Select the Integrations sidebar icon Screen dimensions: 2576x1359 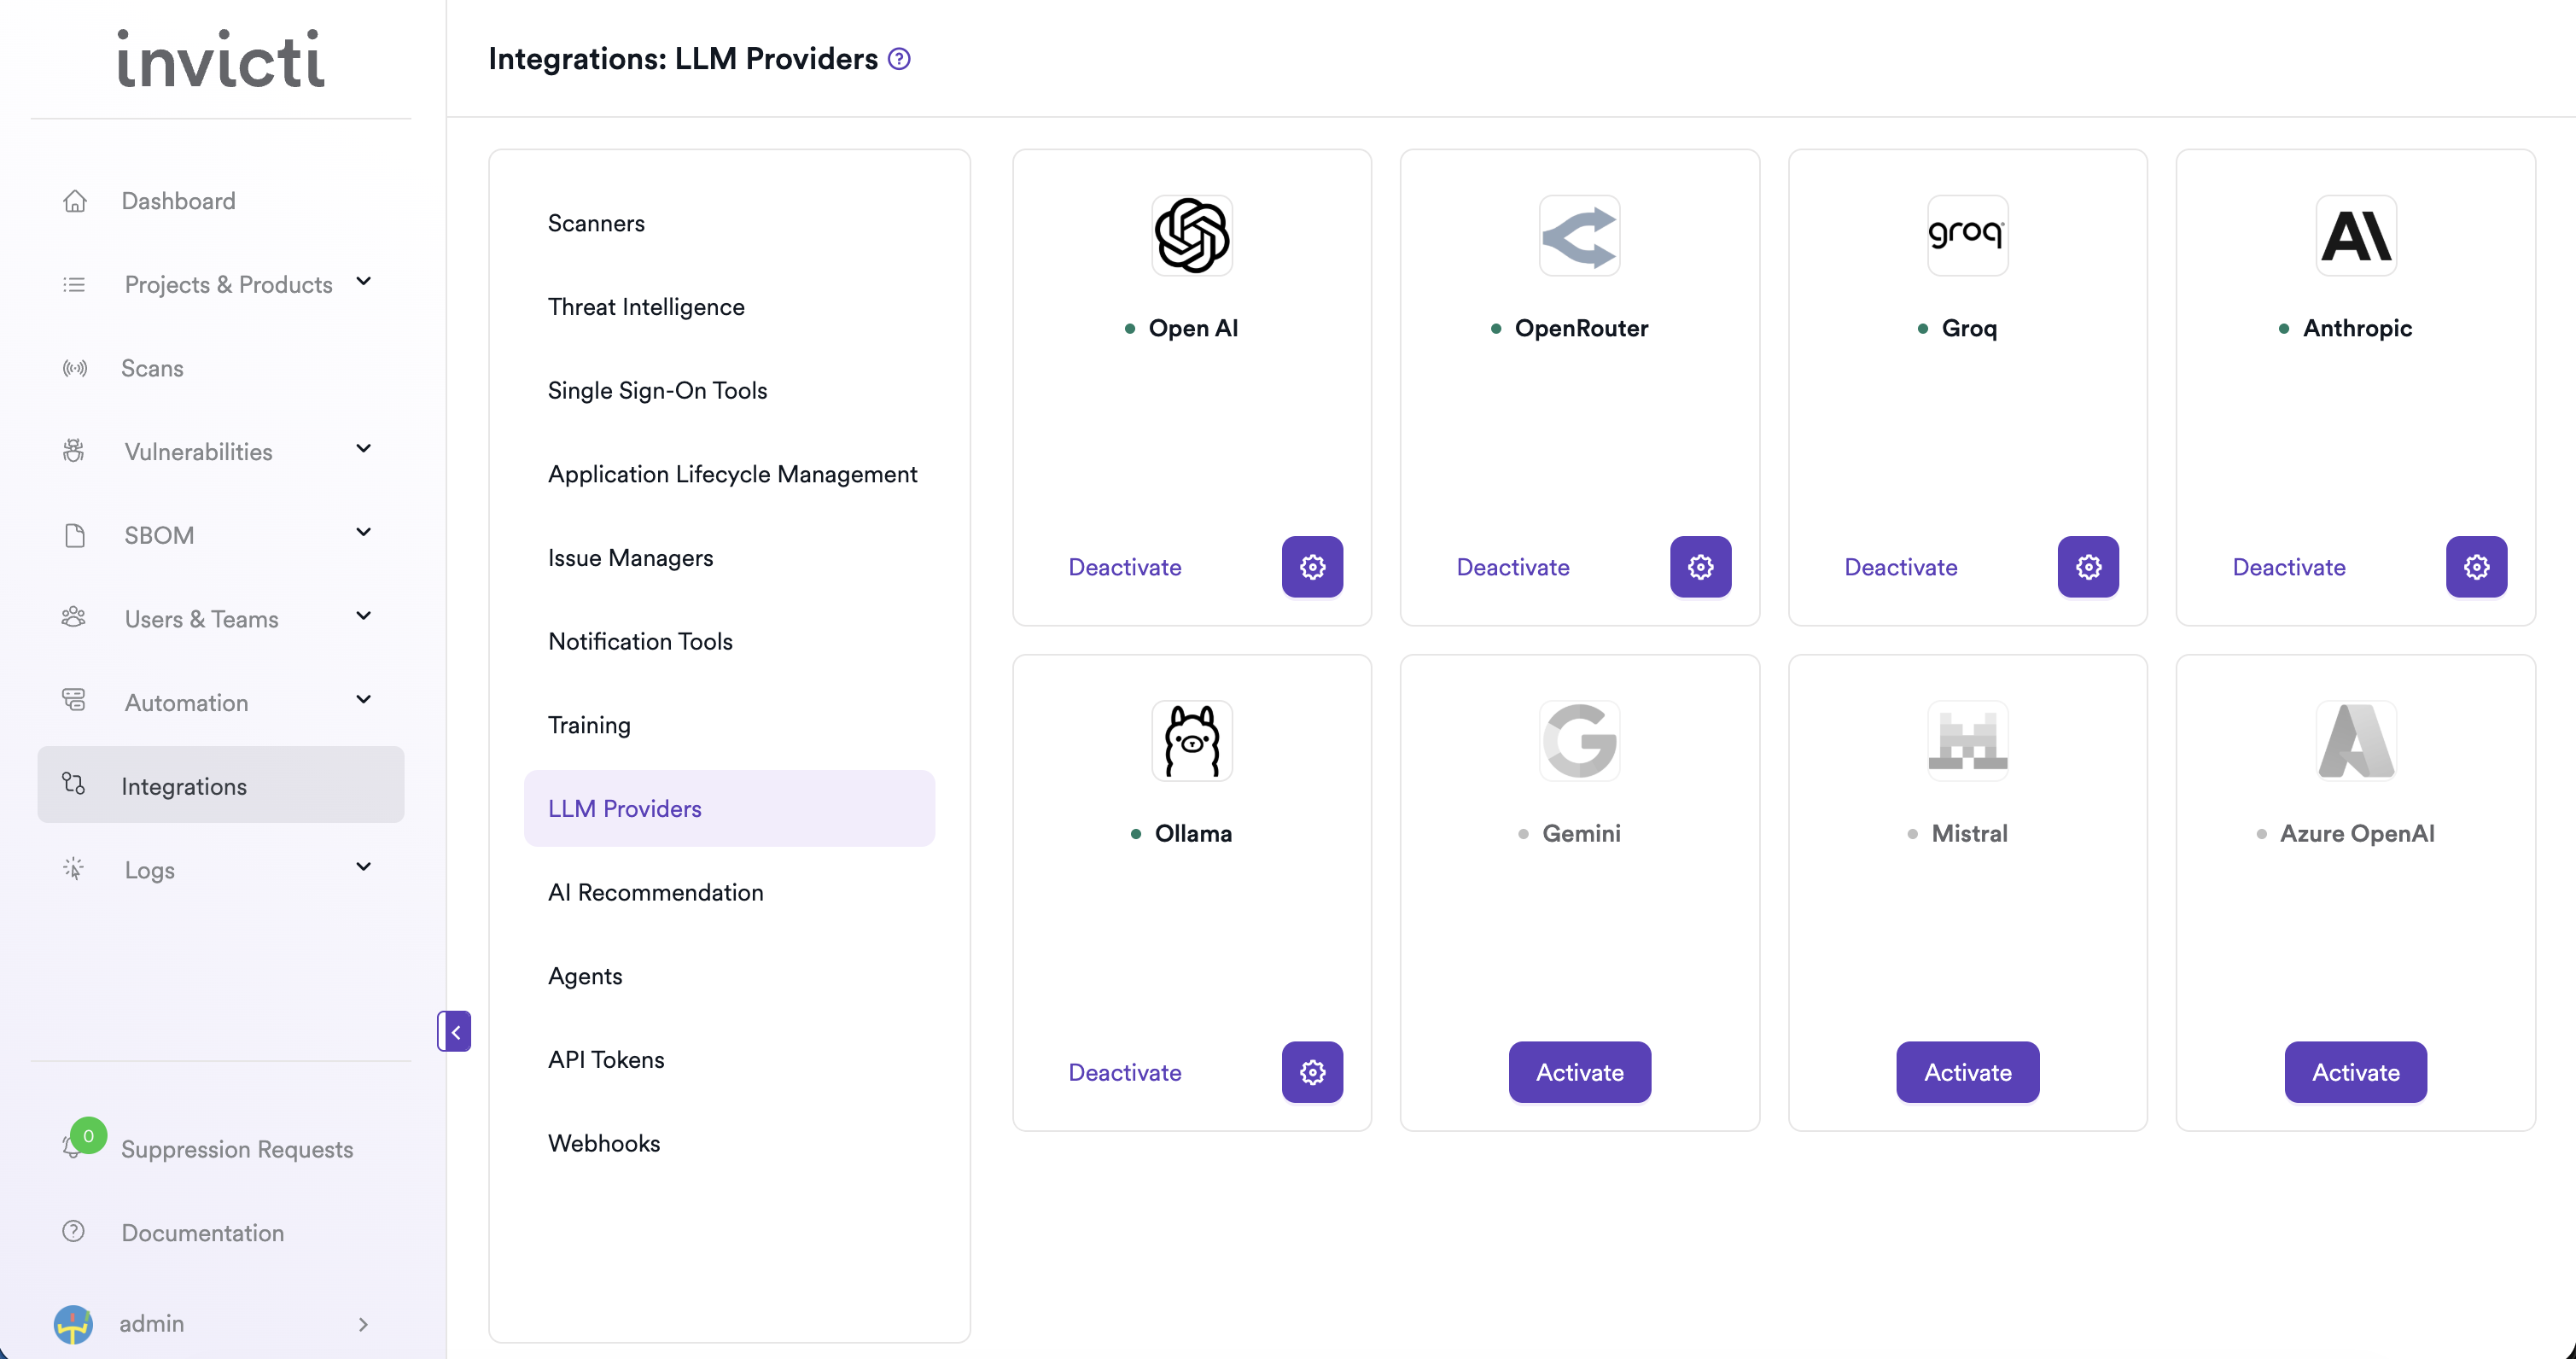[74, 785]
